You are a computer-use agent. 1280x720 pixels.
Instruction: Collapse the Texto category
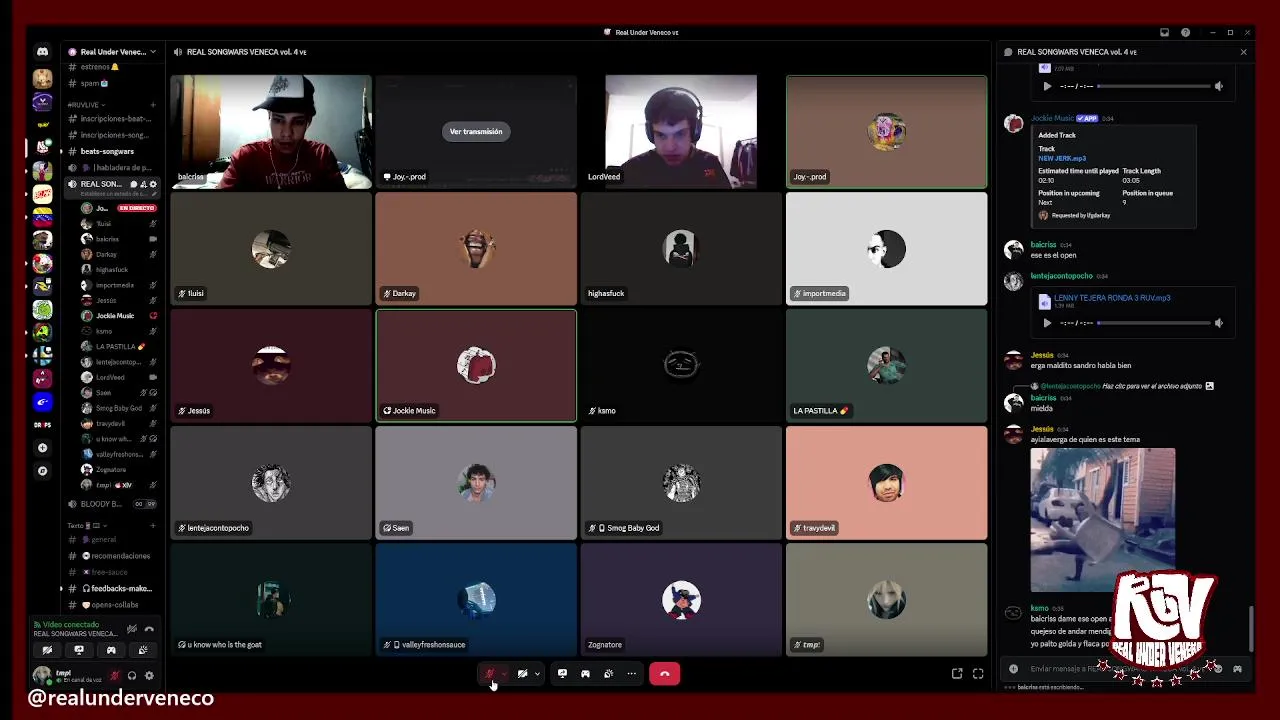pos(86,526)
